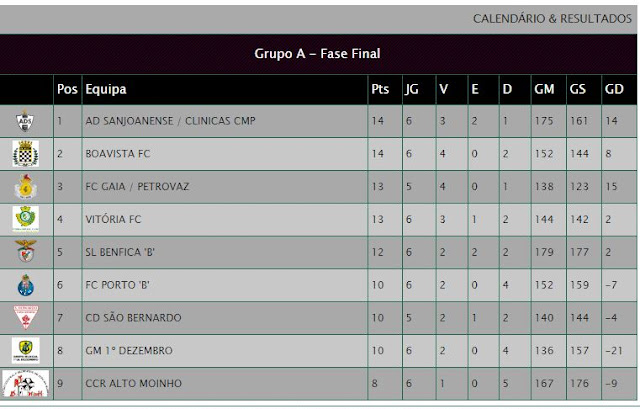The height and width of the screenshot is (409, 640).
Task: Select the FC Gaia / Petrovaz row
Action: coord(318,187)
